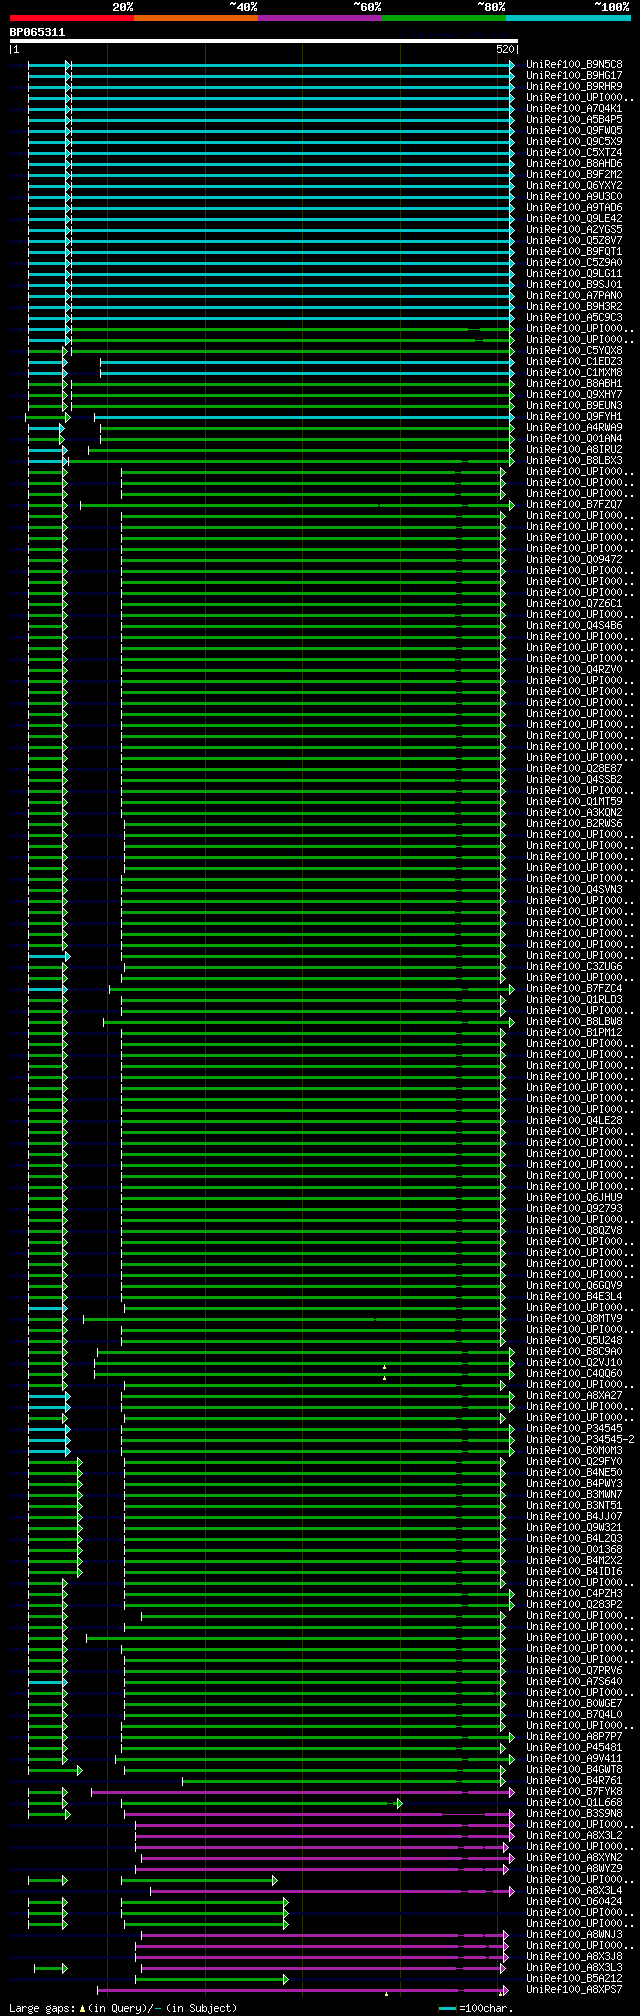Click hit label UniRef100_C3ZUG6
This screenshot has height=2016, width=640.
(x=574, y=967)
